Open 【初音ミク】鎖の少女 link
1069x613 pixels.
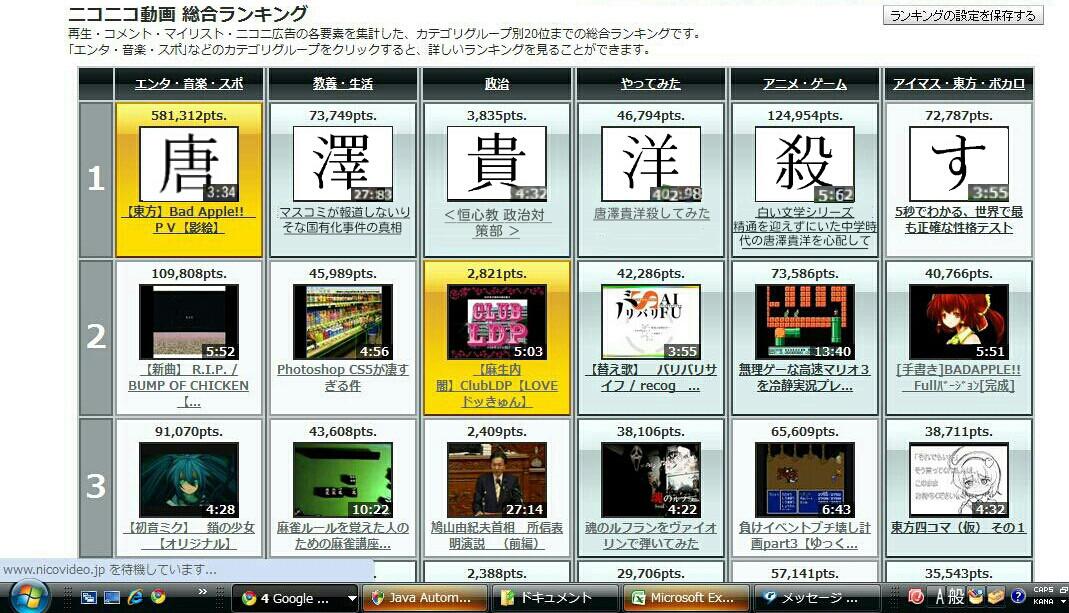pos(189,536)
